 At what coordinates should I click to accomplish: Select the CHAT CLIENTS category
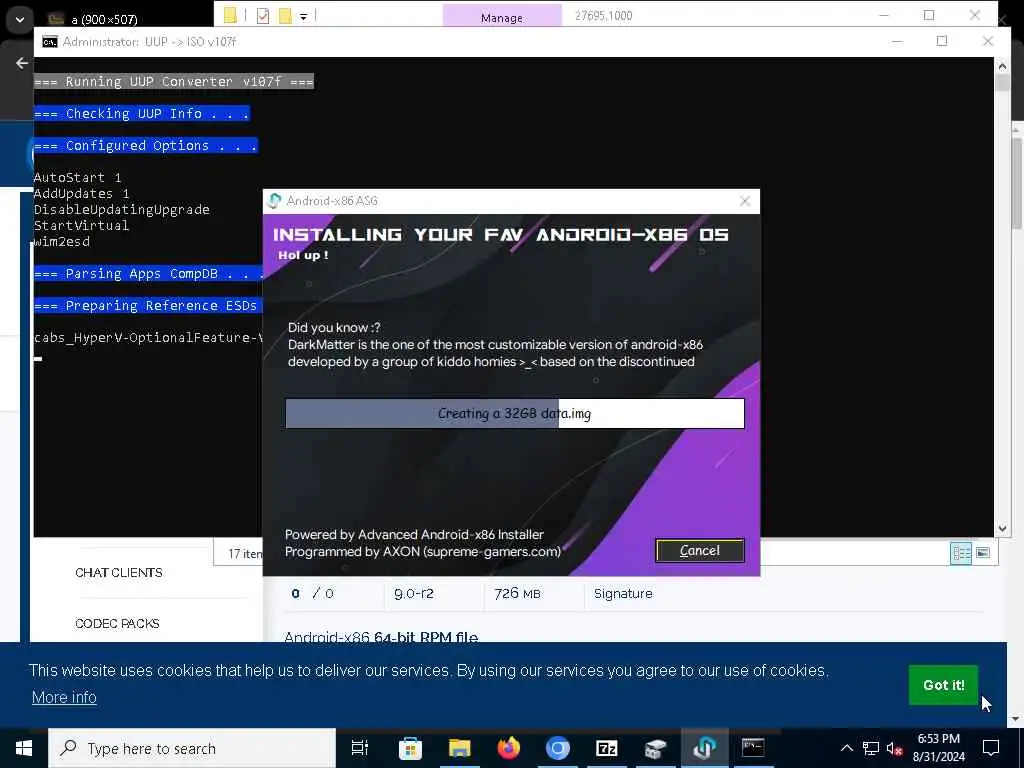point(118,573)
